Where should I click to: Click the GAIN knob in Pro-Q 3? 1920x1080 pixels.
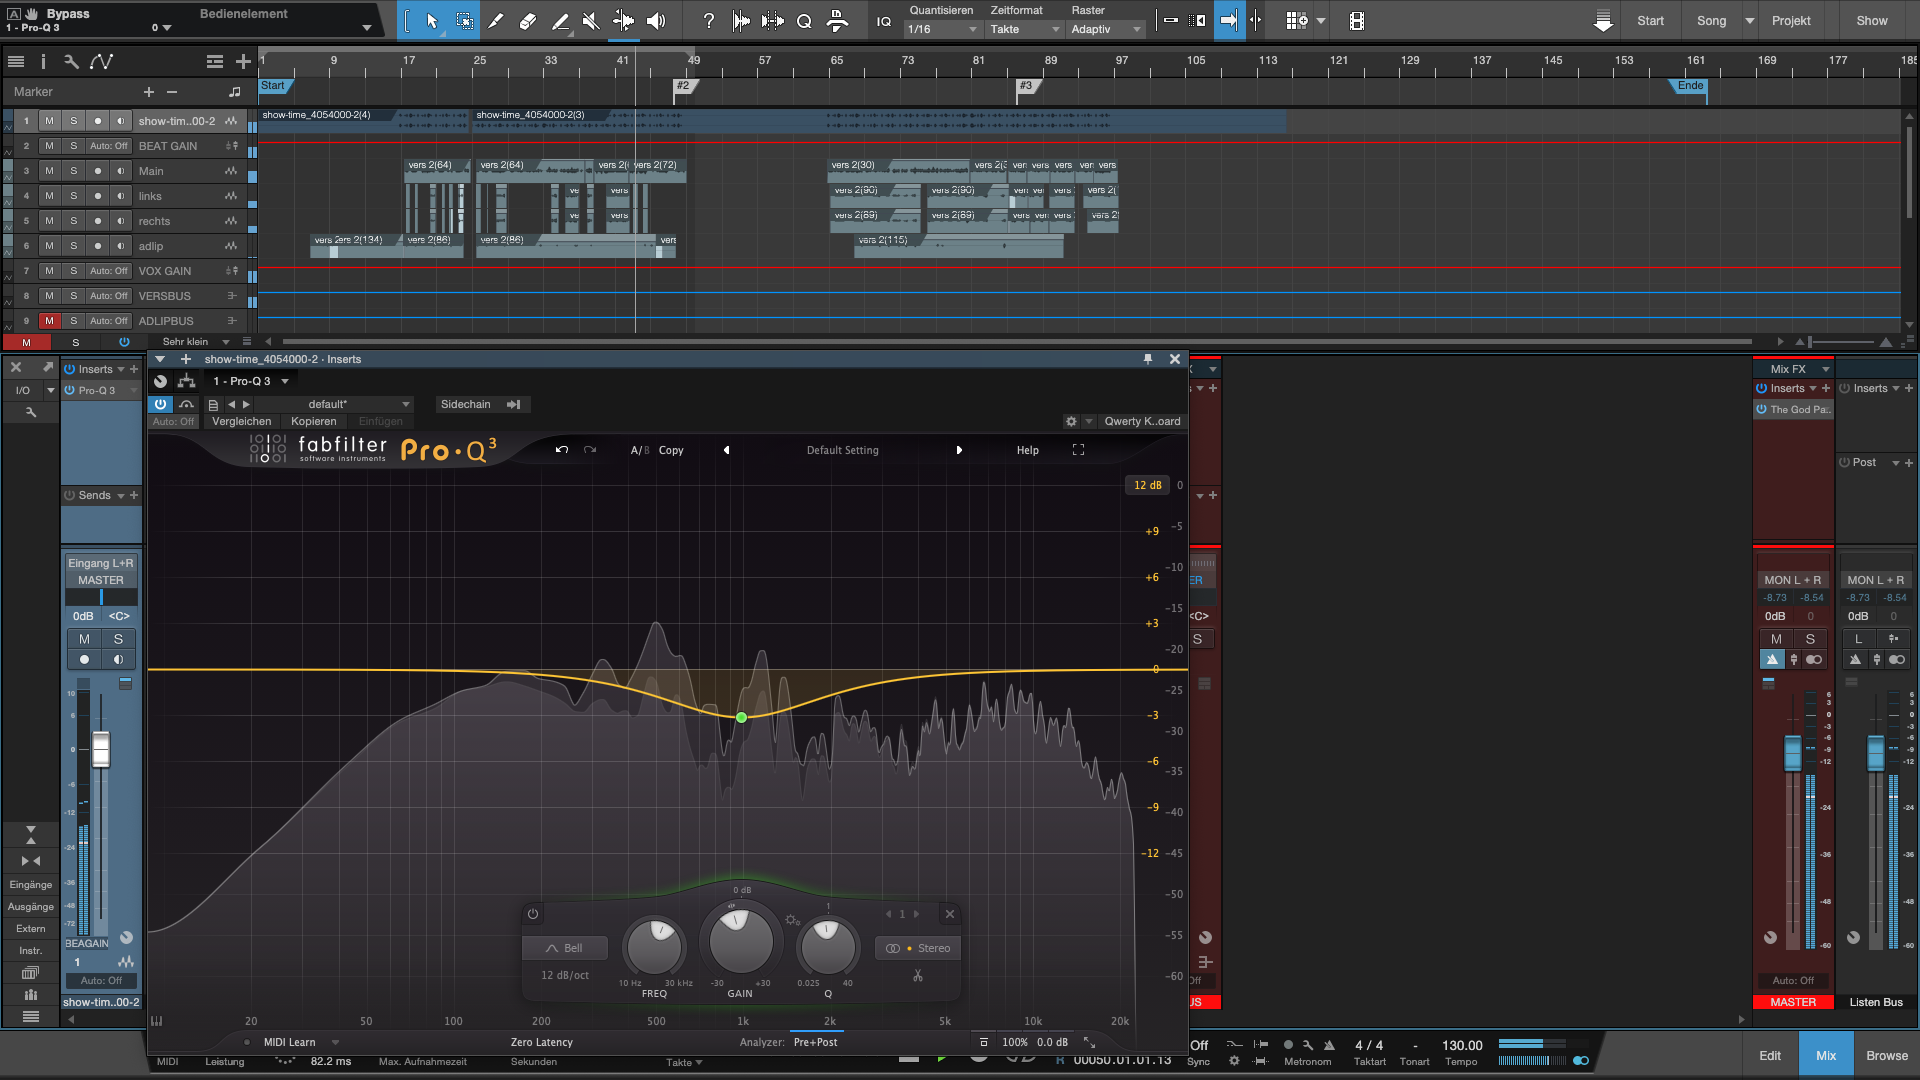741,941
